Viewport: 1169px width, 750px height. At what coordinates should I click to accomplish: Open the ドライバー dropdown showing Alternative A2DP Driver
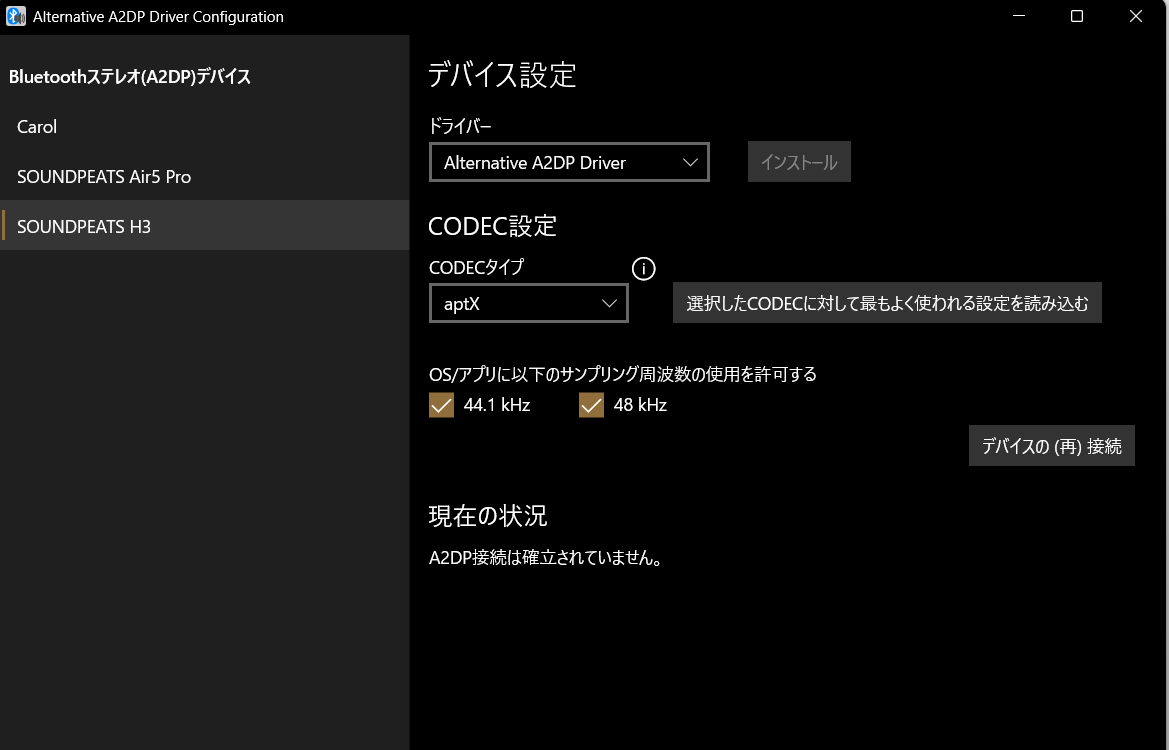568,162
